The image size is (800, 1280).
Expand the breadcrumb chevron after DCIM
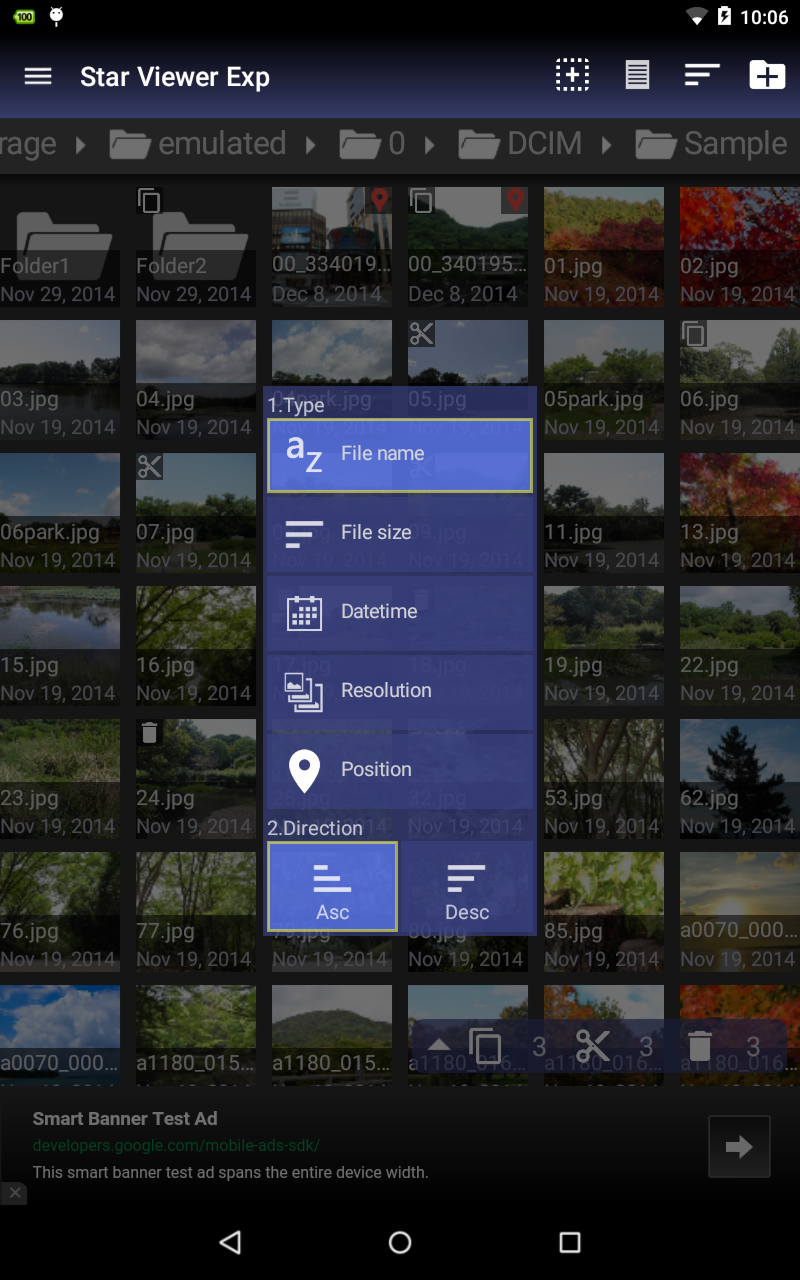tap(607, 143)
